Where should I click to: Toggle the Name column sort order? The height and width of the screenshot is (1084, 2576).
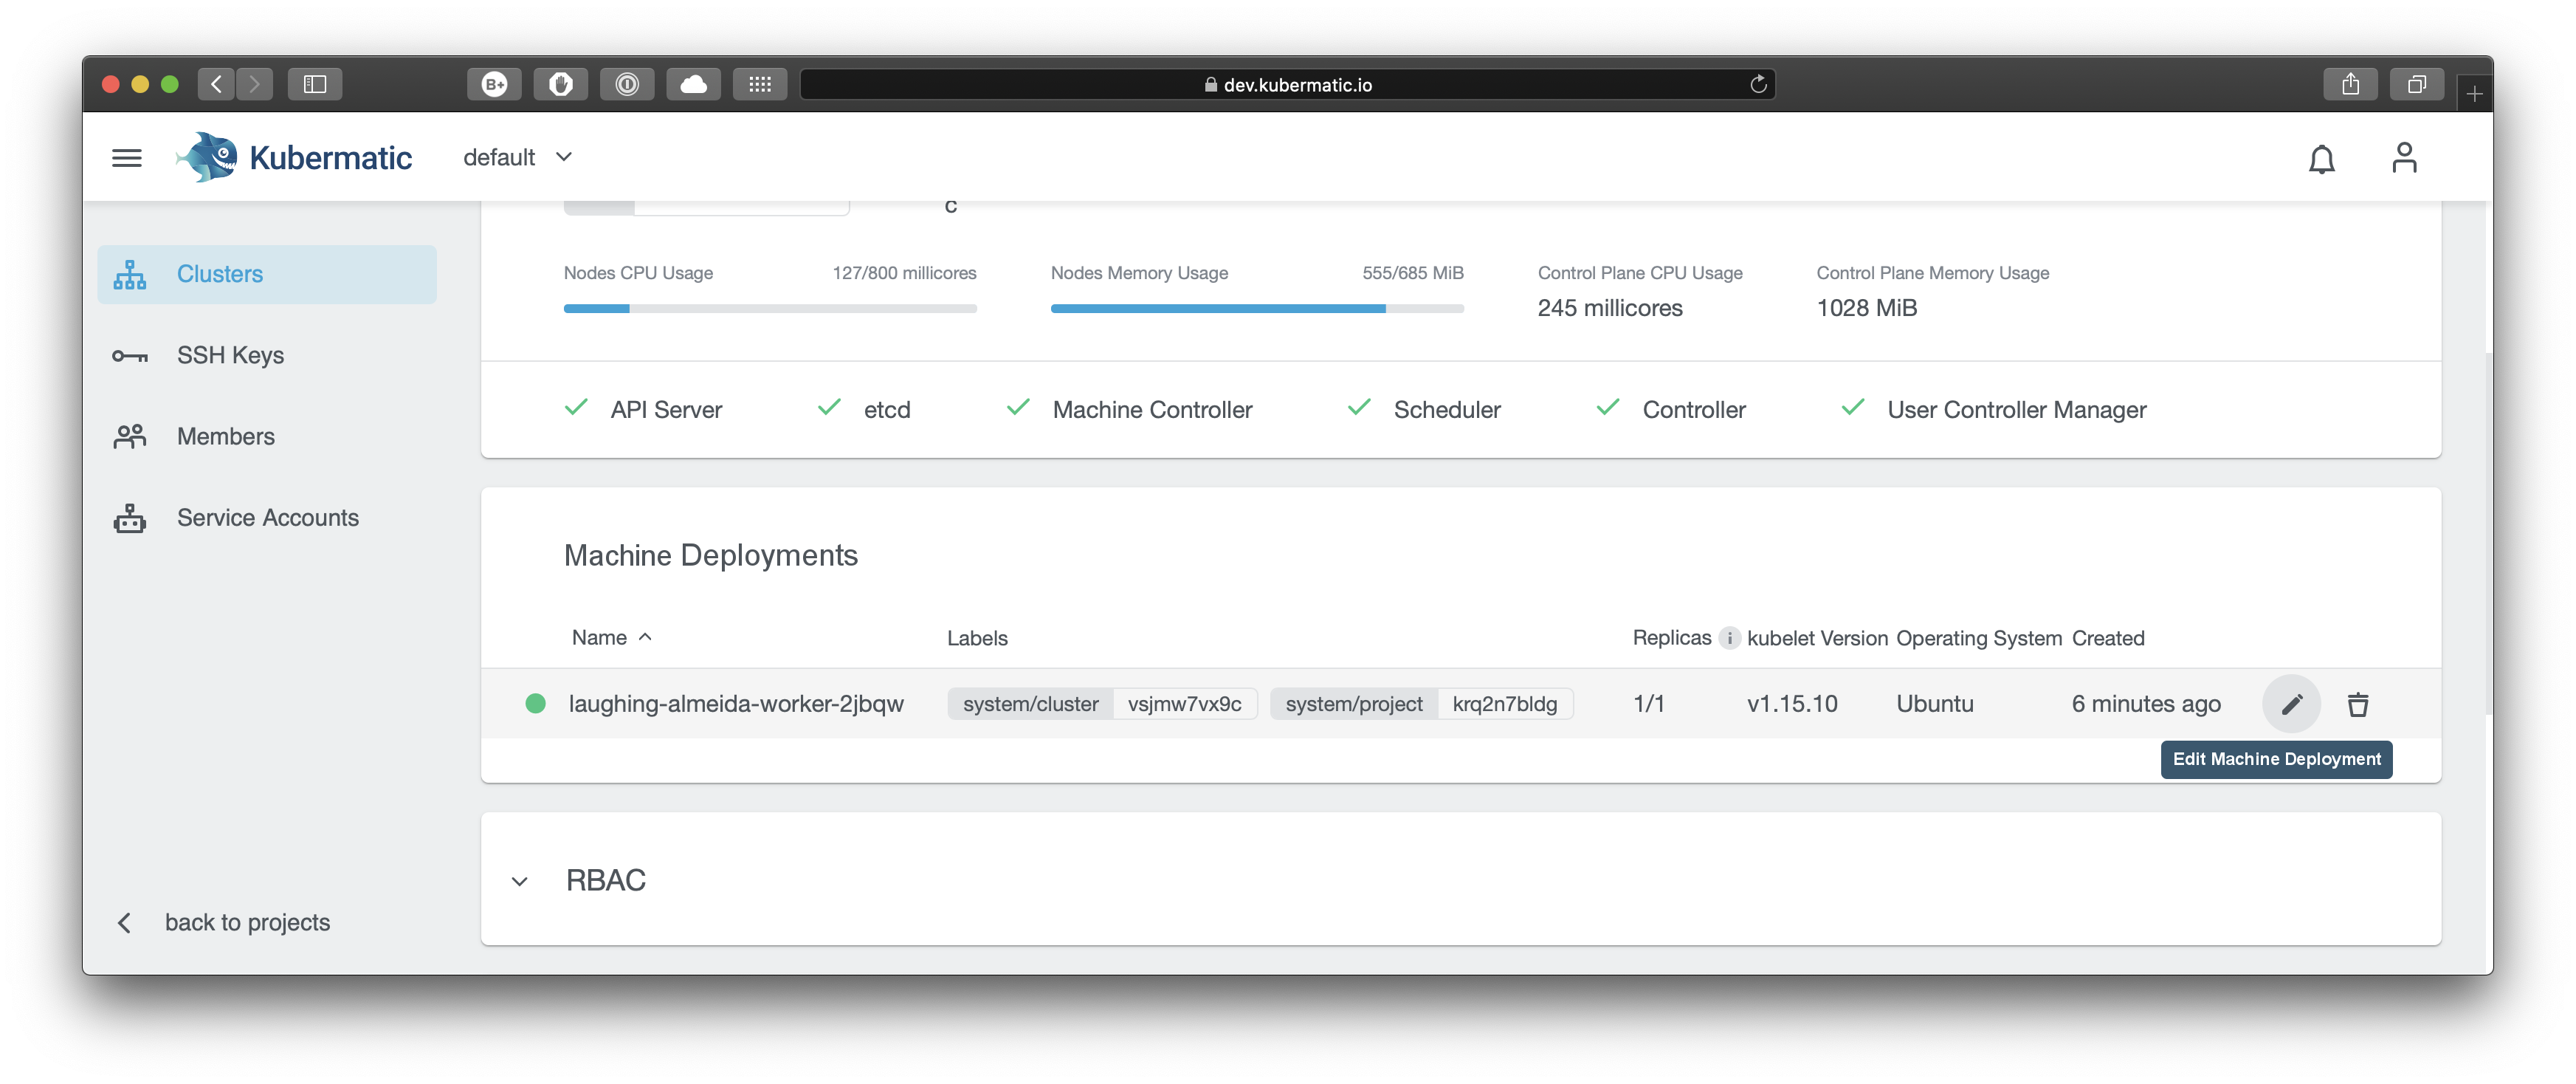(645, 637)
